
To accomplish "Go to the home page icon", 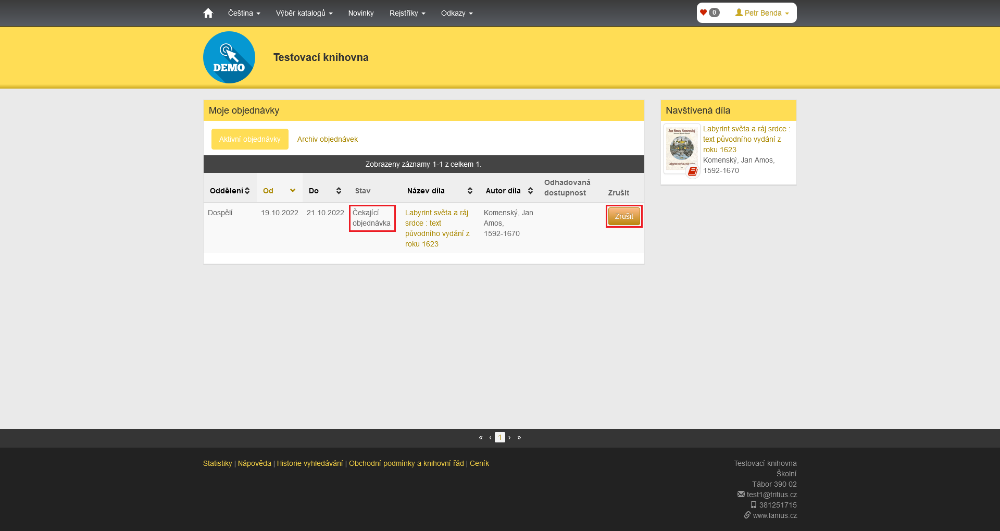I will (208, 13).
